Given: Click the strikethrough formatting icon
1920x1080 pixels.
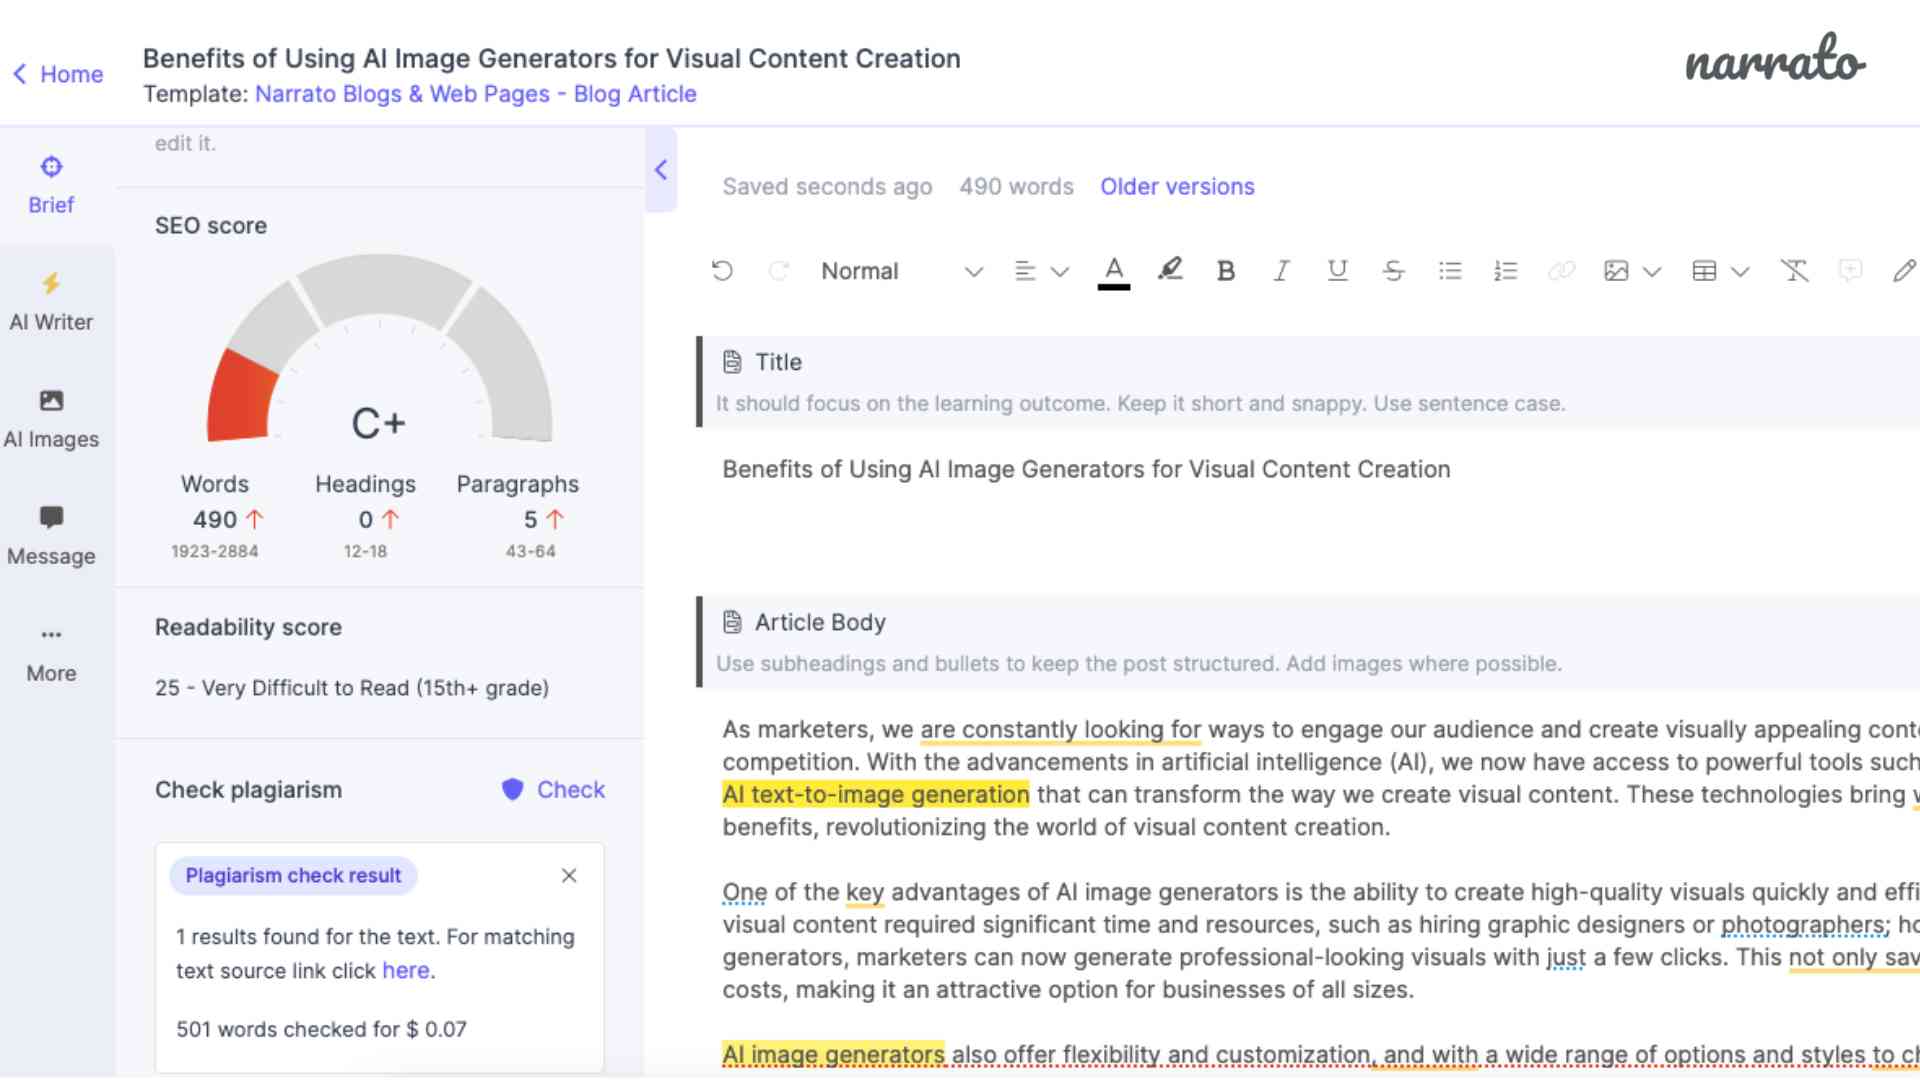Looking at the screenshot, I should point(1394,272).
